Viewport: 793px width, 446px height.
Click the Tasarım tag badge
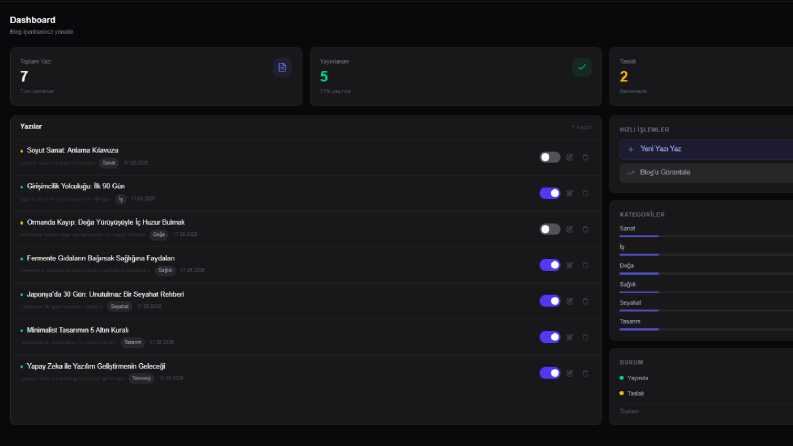133,342
